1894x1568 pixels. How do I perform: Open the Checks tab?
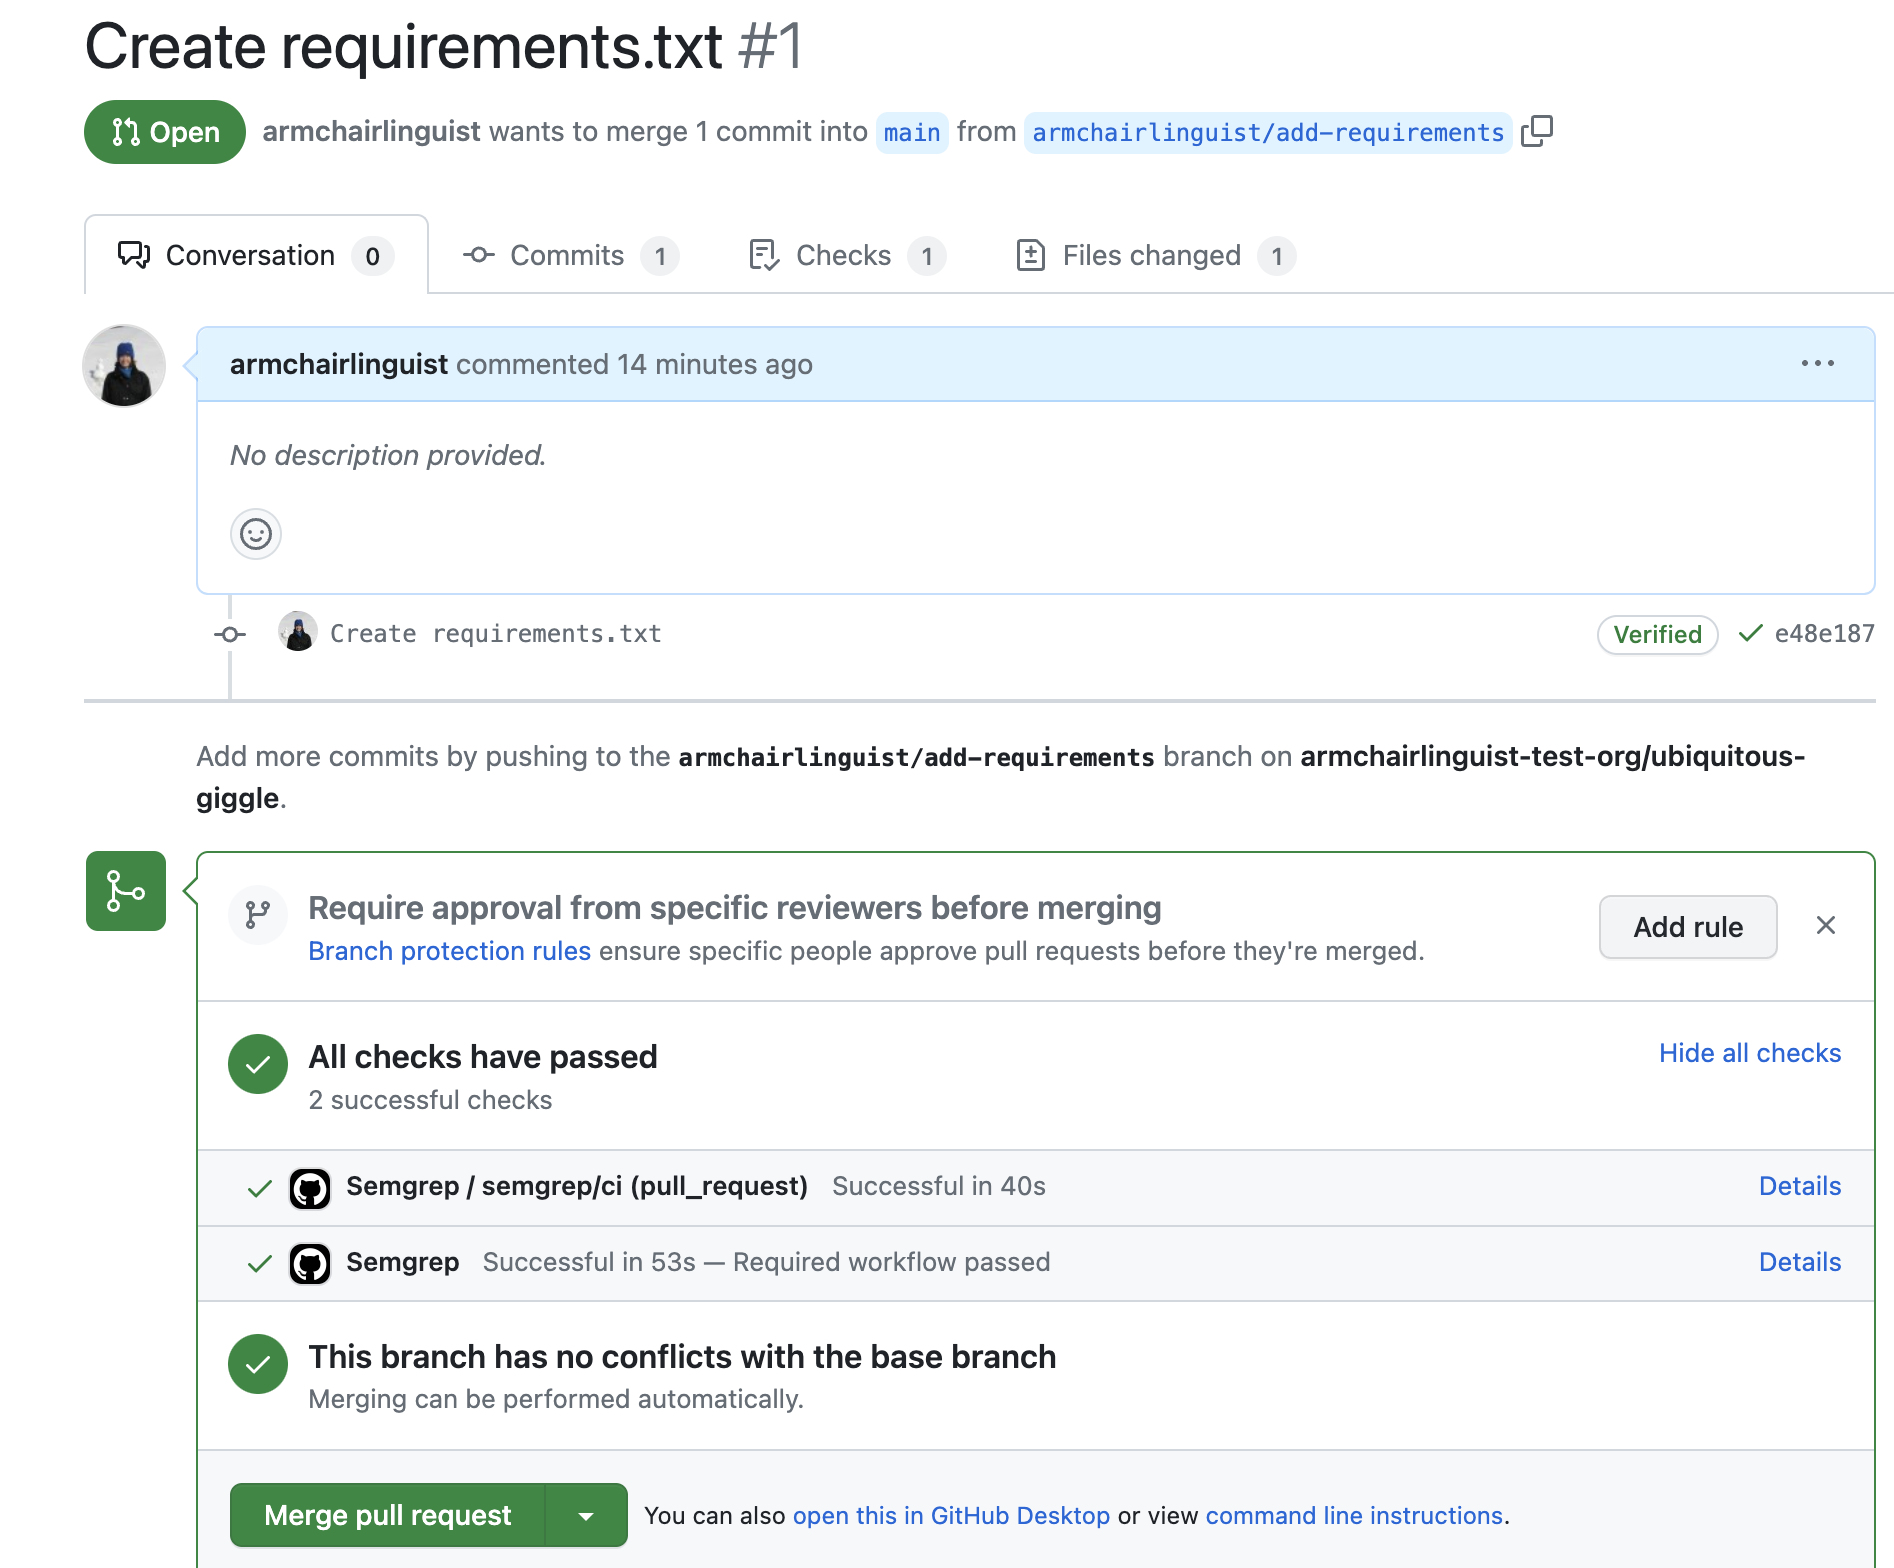843,255
